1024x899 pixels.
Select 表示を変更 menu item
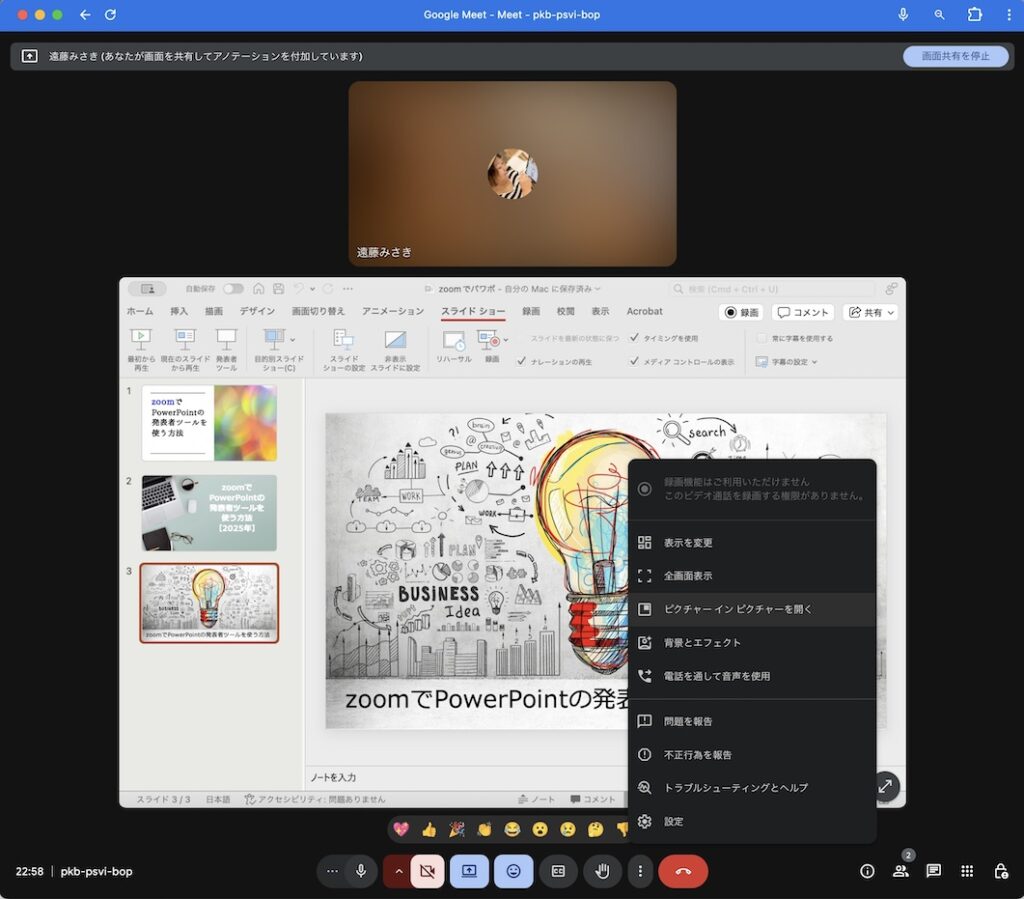pyautogui.click(x=752, y=543)
